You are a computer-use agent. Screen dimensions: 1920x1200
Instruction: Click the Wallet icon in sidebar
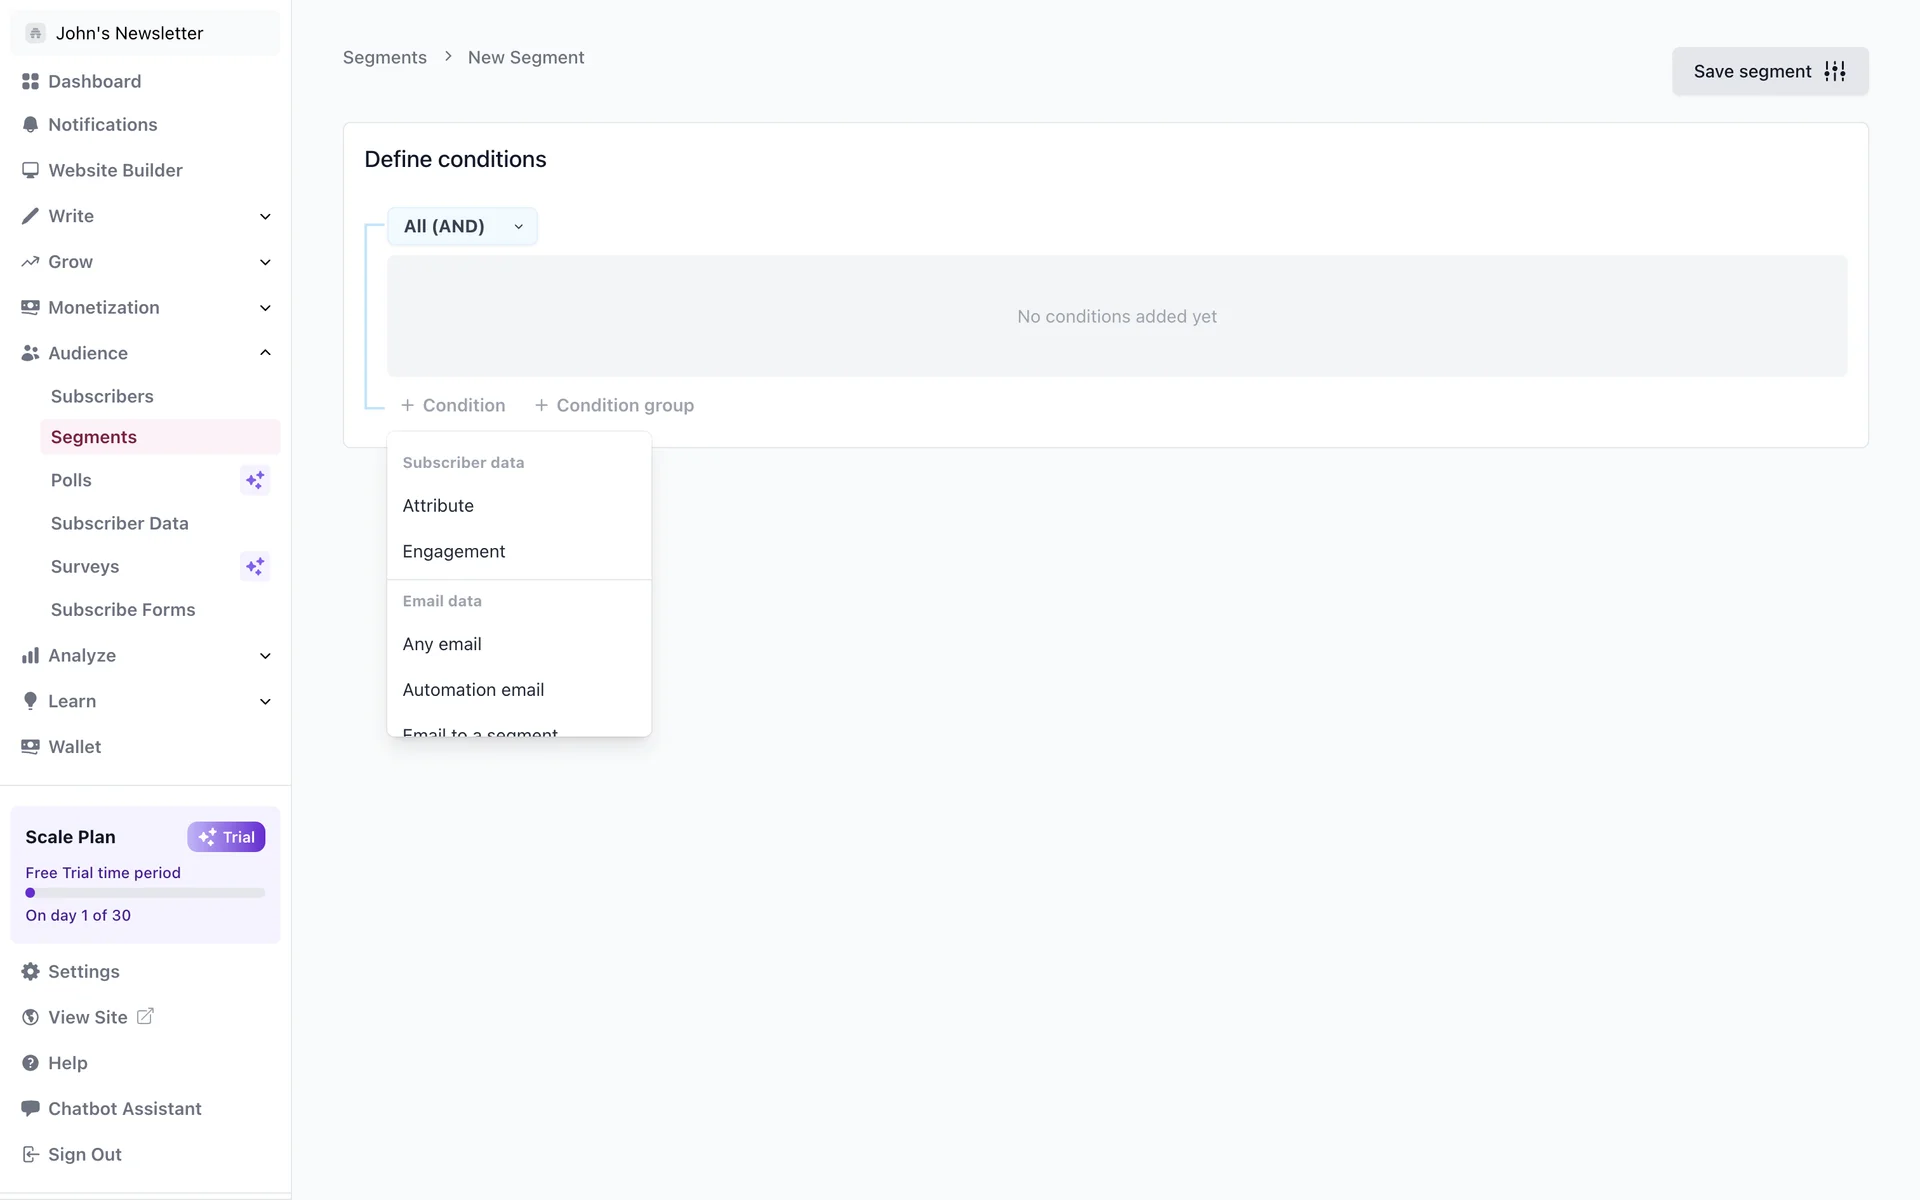coord(30,747)
